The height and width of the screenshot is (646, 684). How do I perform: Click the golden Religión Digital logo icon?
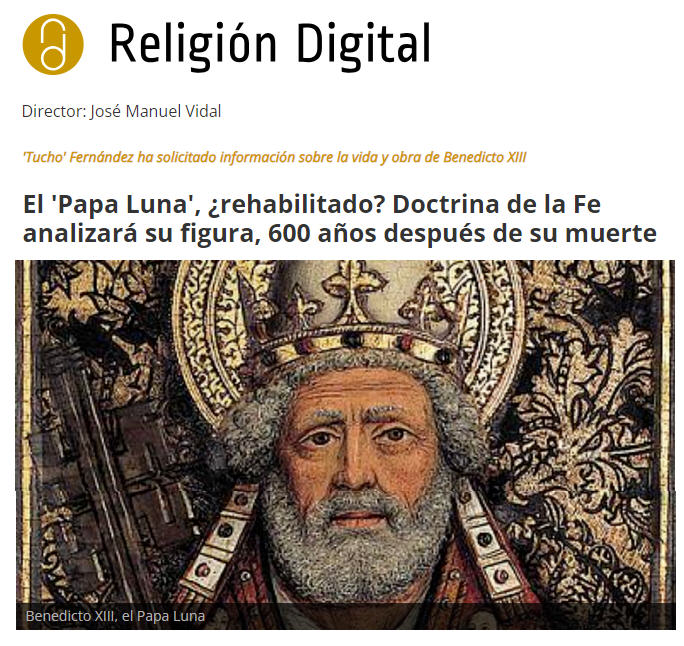click(x=53, y=44)
